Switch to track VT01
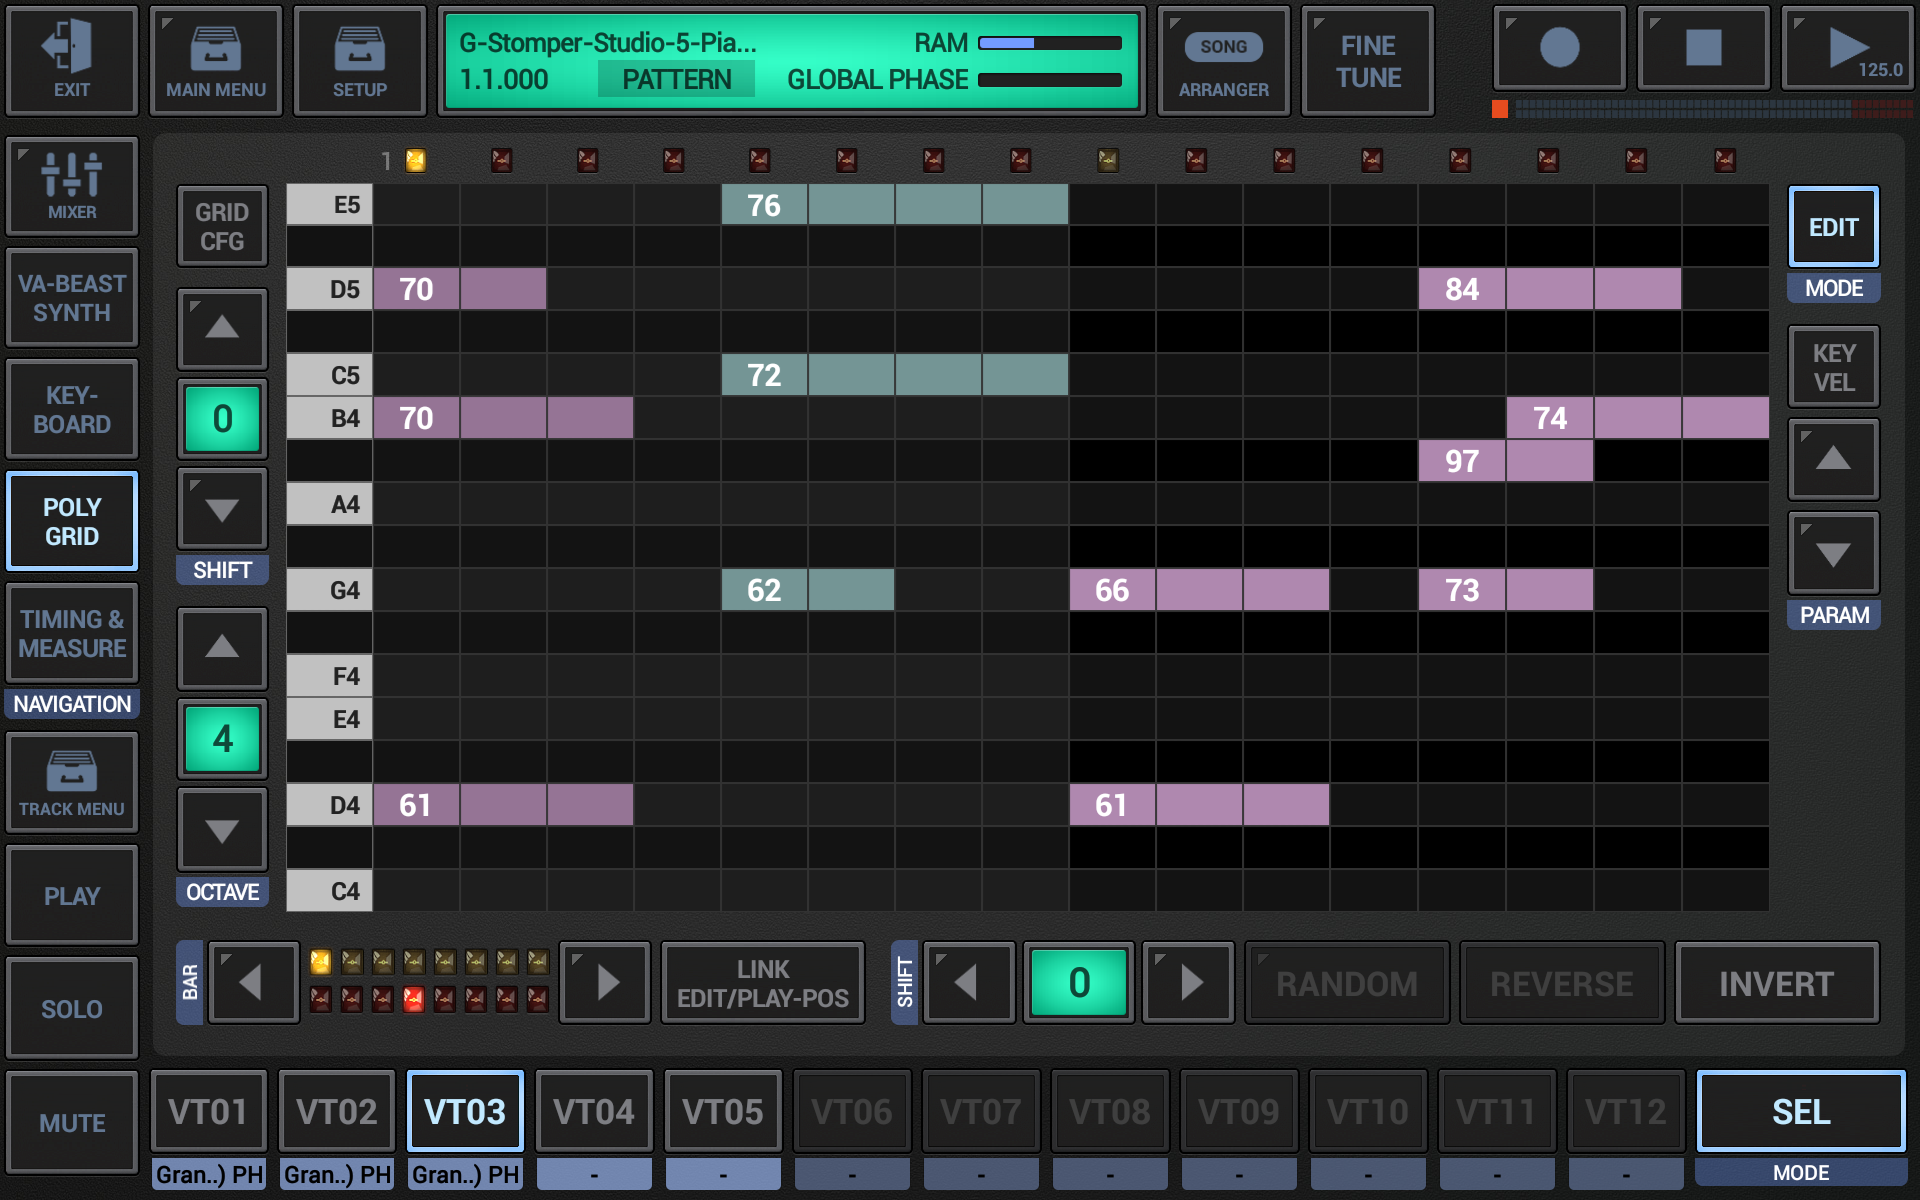 (208, 1110)
